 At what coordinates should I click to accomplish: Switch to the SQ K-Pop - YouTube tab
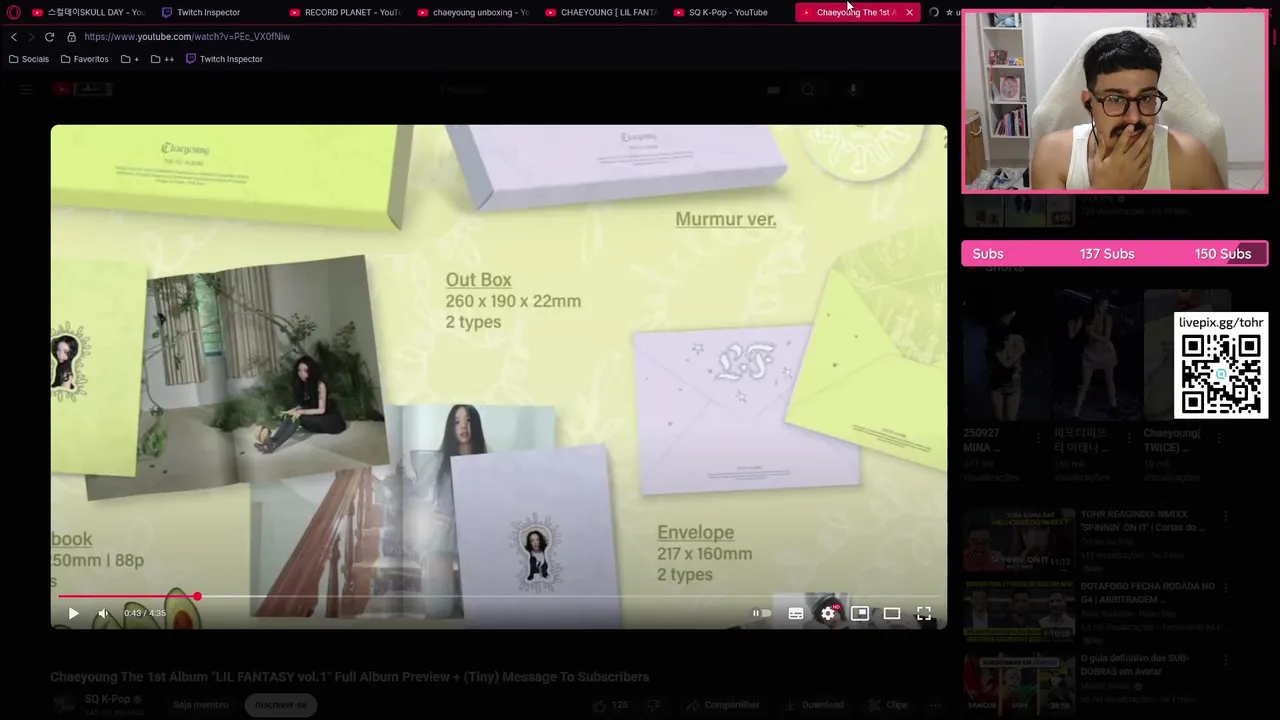click(729, 12)
